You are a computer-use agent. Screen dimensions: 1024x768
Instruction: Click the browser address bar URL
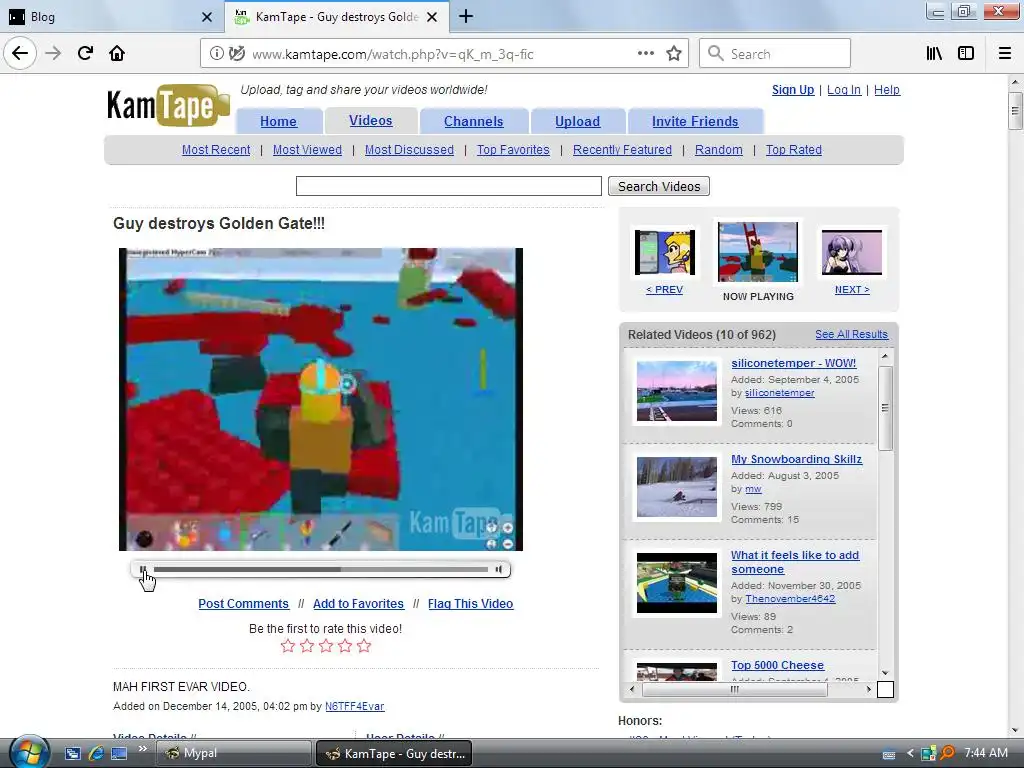[392, 54]
